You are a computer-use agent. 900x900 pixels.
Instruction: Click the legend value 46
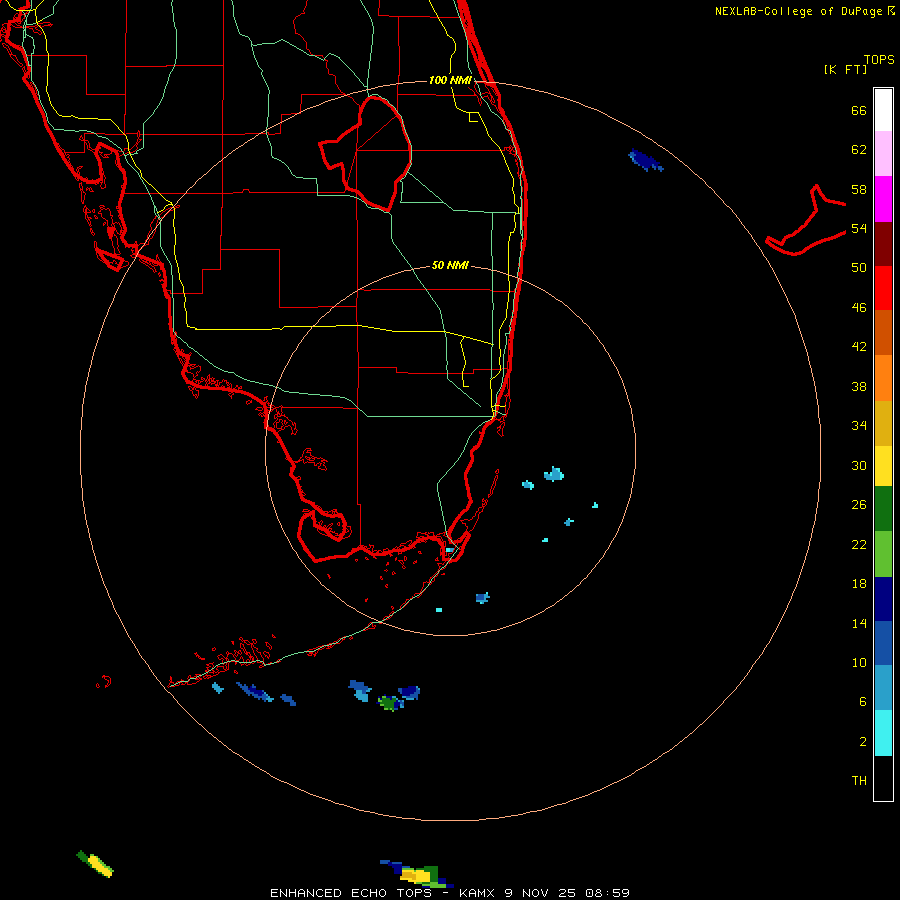(x=859, y=308)
